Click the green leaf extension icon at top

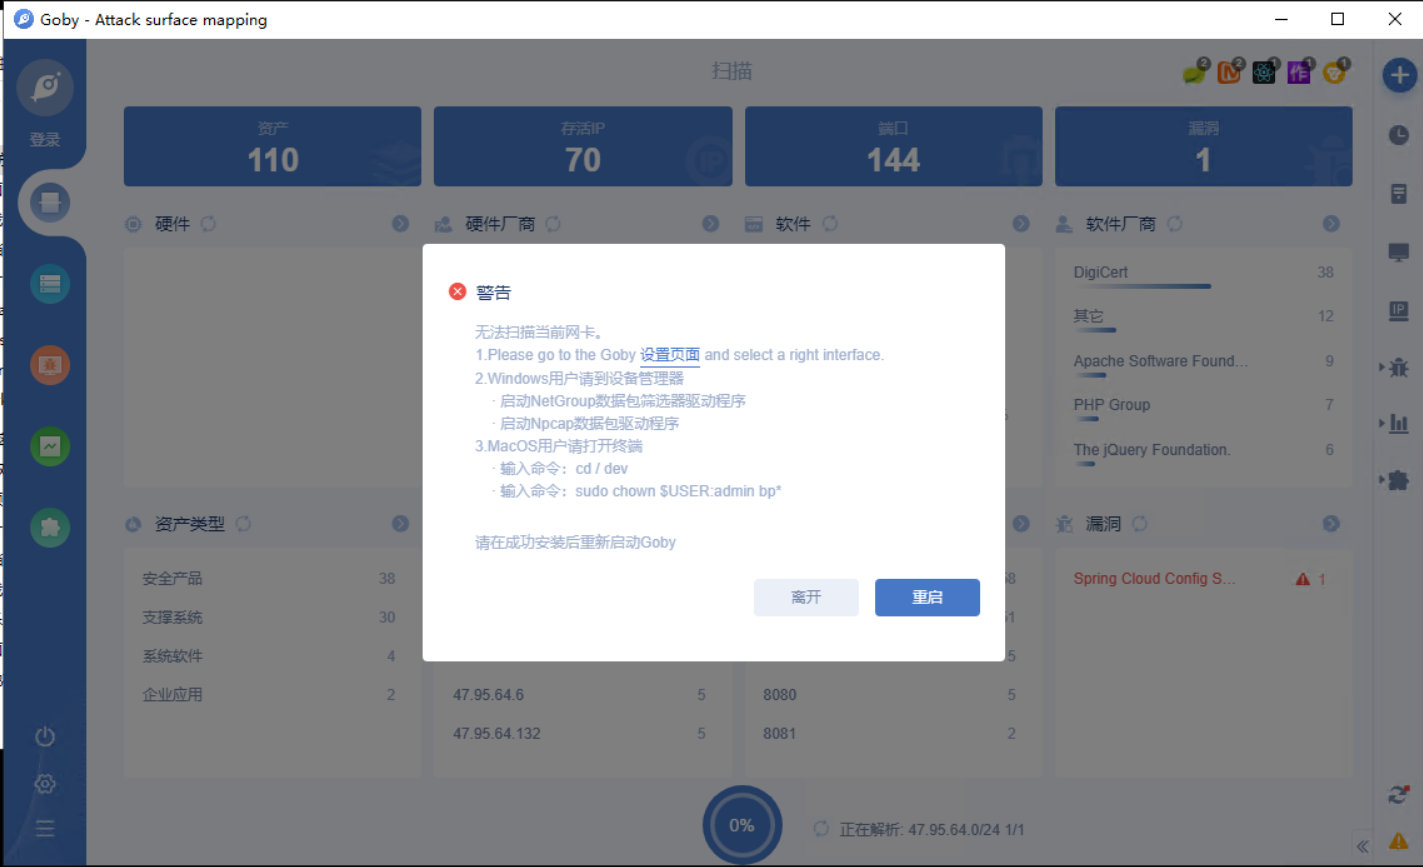(x=1195, y=72)
